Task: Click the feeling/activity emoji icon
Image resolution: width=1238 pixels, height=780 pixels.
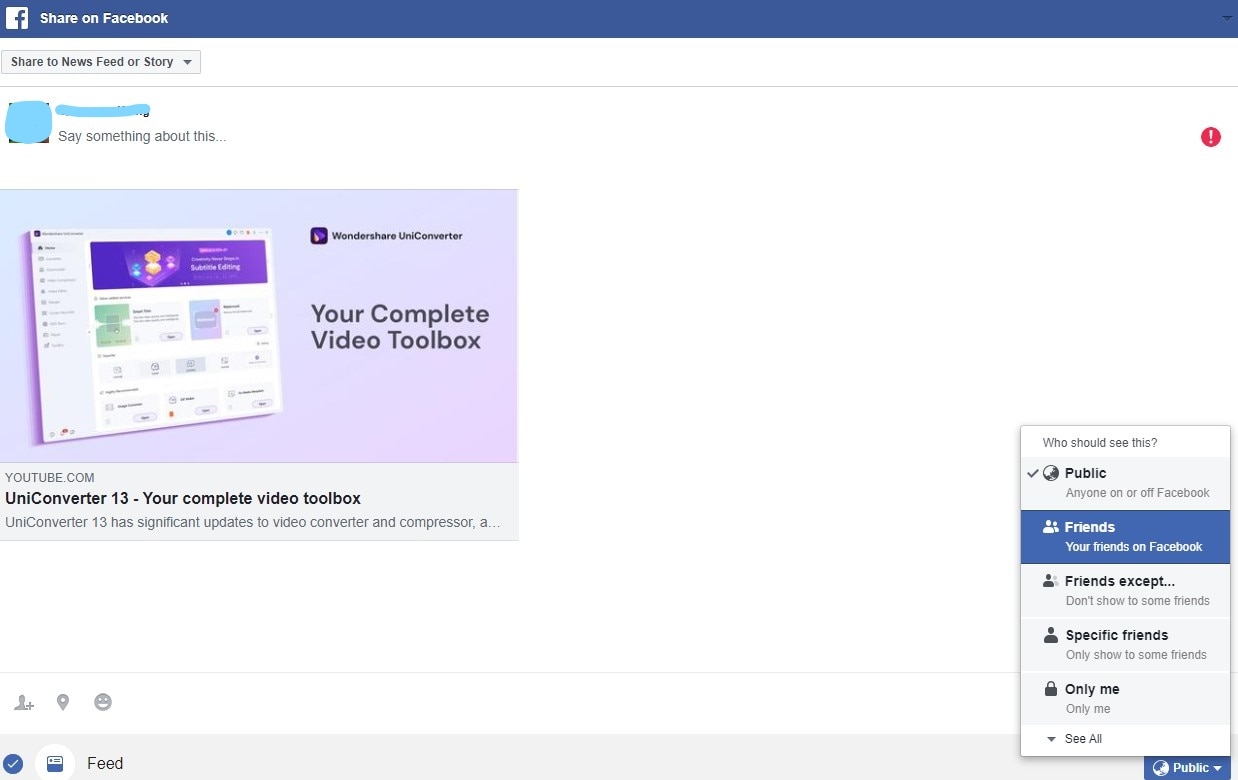Action: tap(103, 703)
